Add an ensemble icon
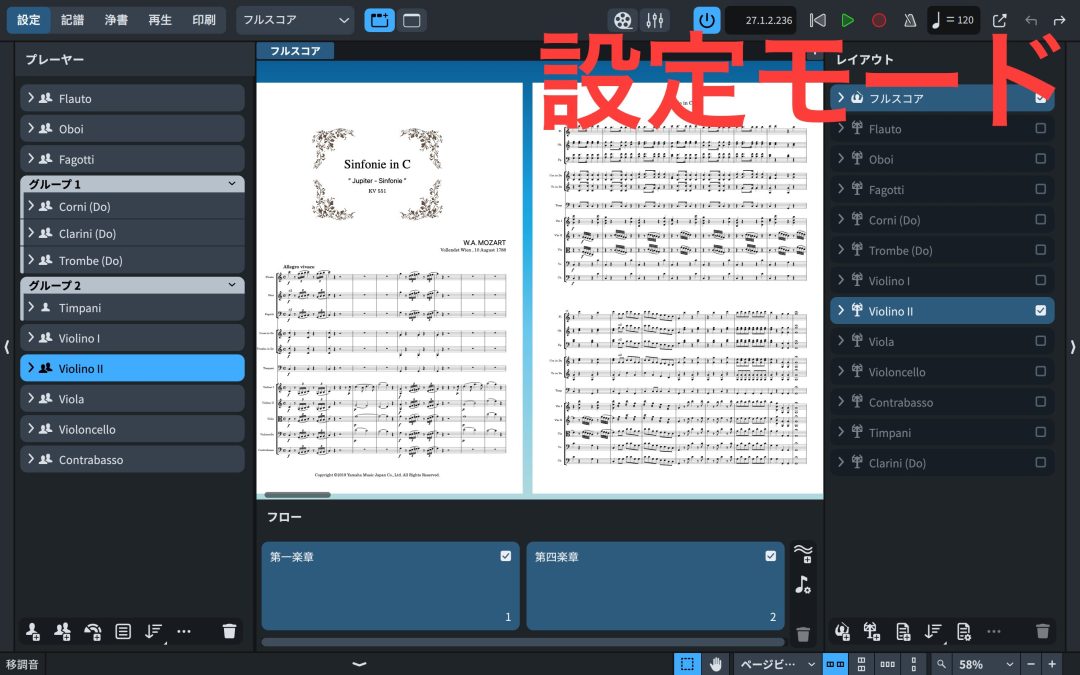This screenshot has height=675, width=1080. (93, 631)
